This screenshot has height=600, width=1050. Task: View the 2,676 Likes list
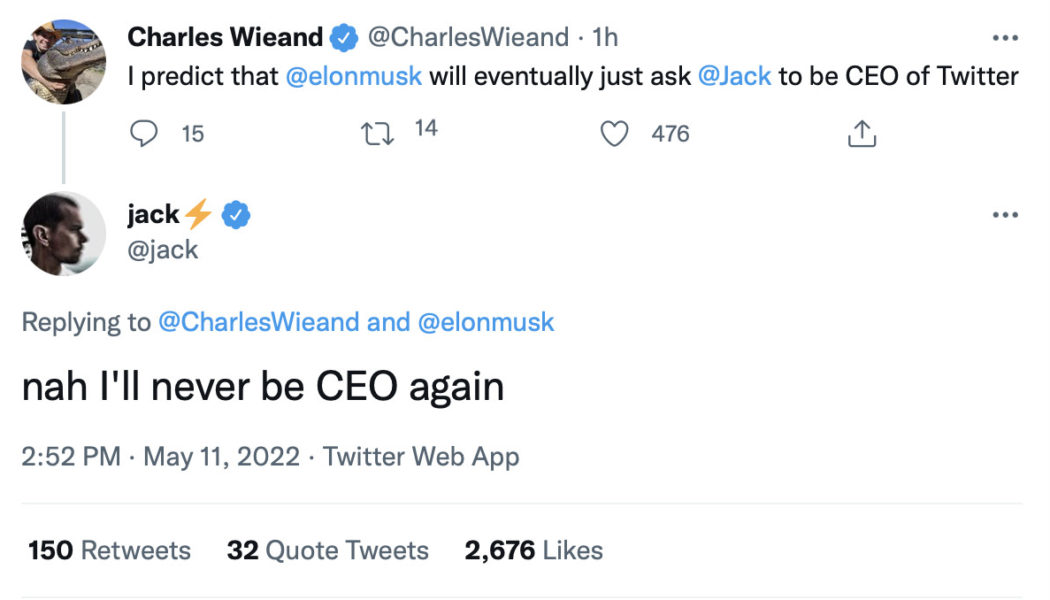[x=531, y=550]
